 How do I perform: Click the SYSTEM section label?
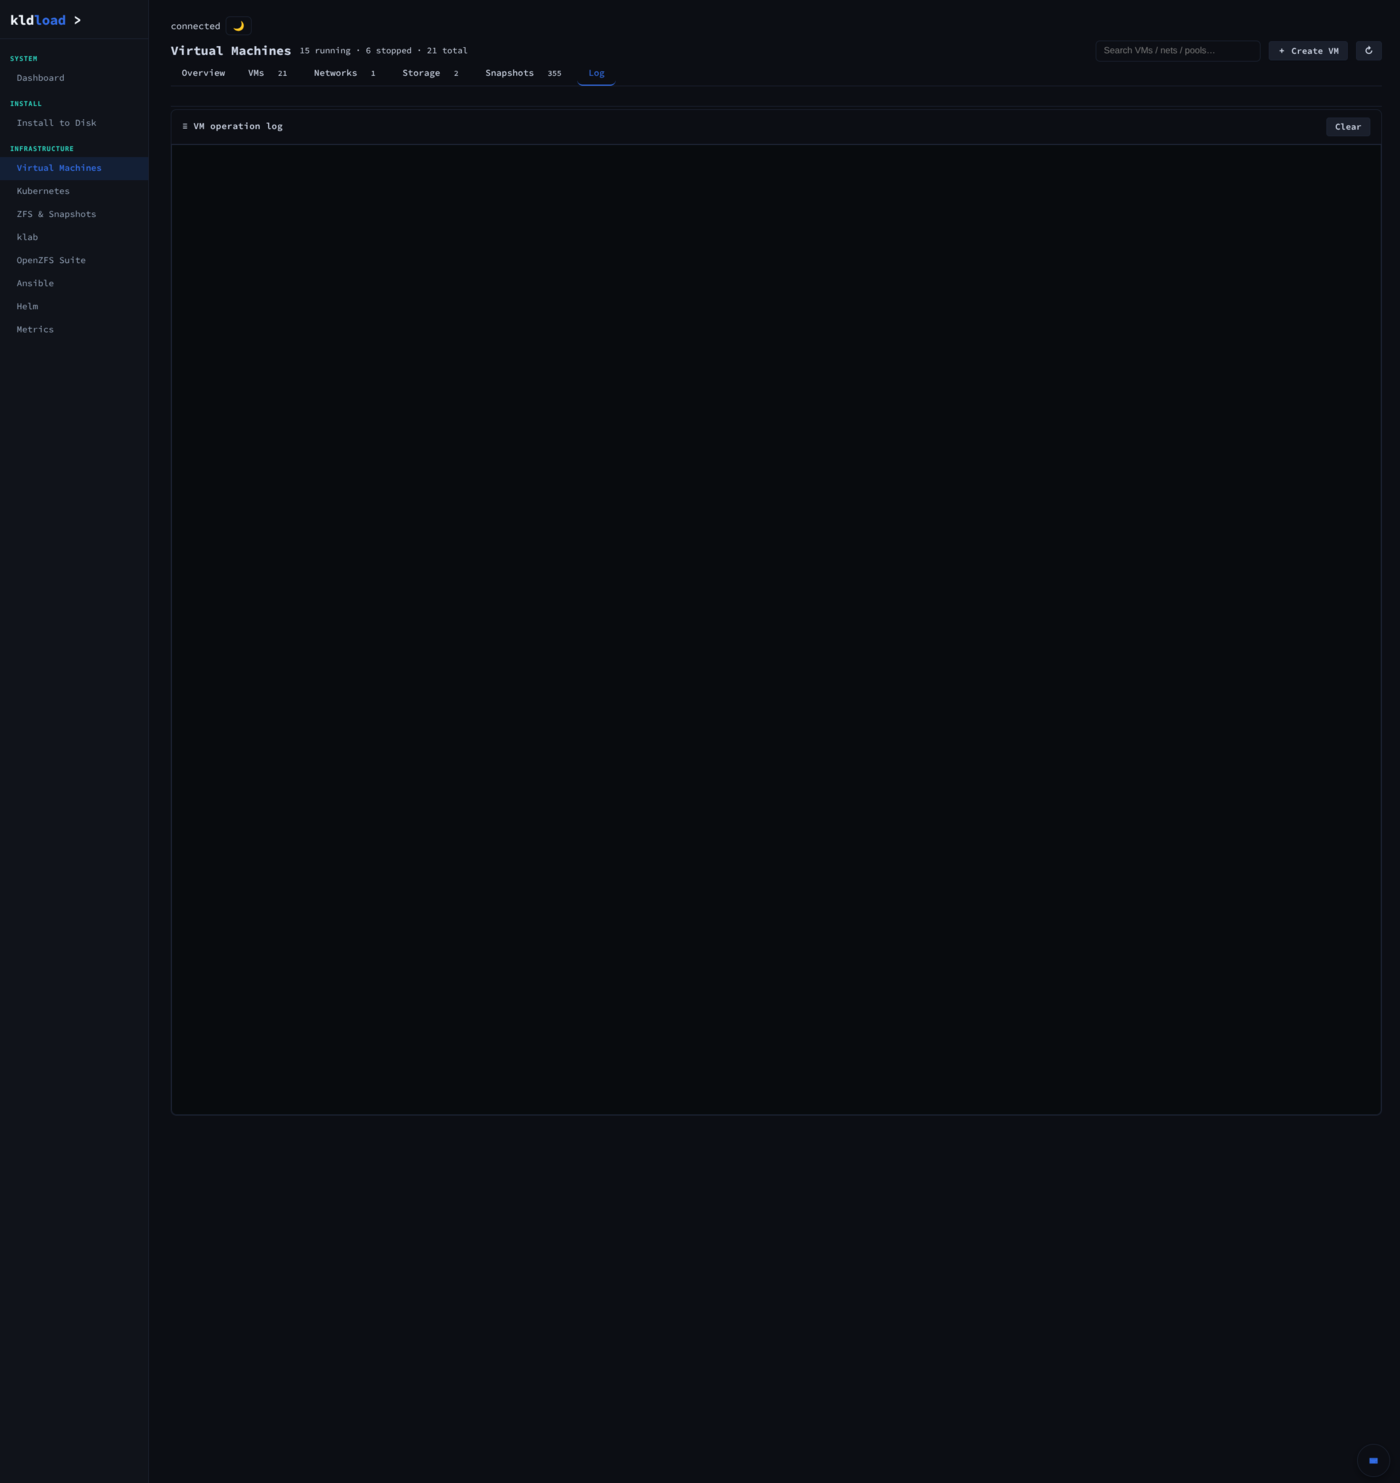(24, 59)
